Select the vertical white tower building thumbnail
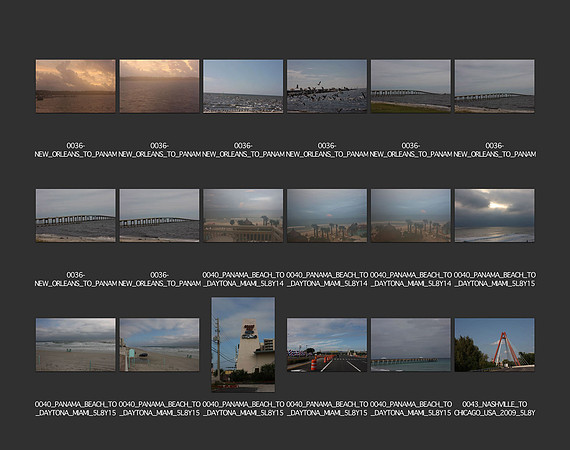The image size is (570, 450). (243, 345)
